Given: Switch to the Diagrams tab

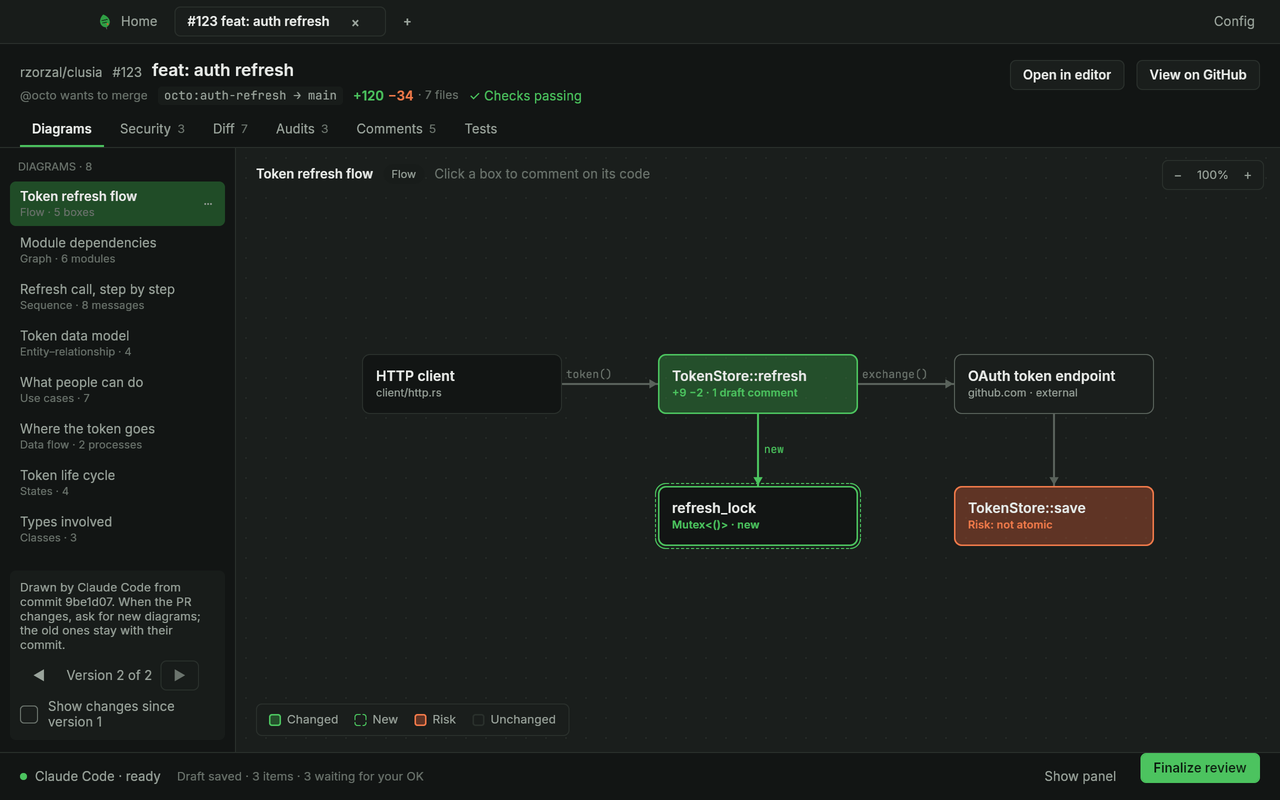Looking at the screenshot, I should pos(62,129).
